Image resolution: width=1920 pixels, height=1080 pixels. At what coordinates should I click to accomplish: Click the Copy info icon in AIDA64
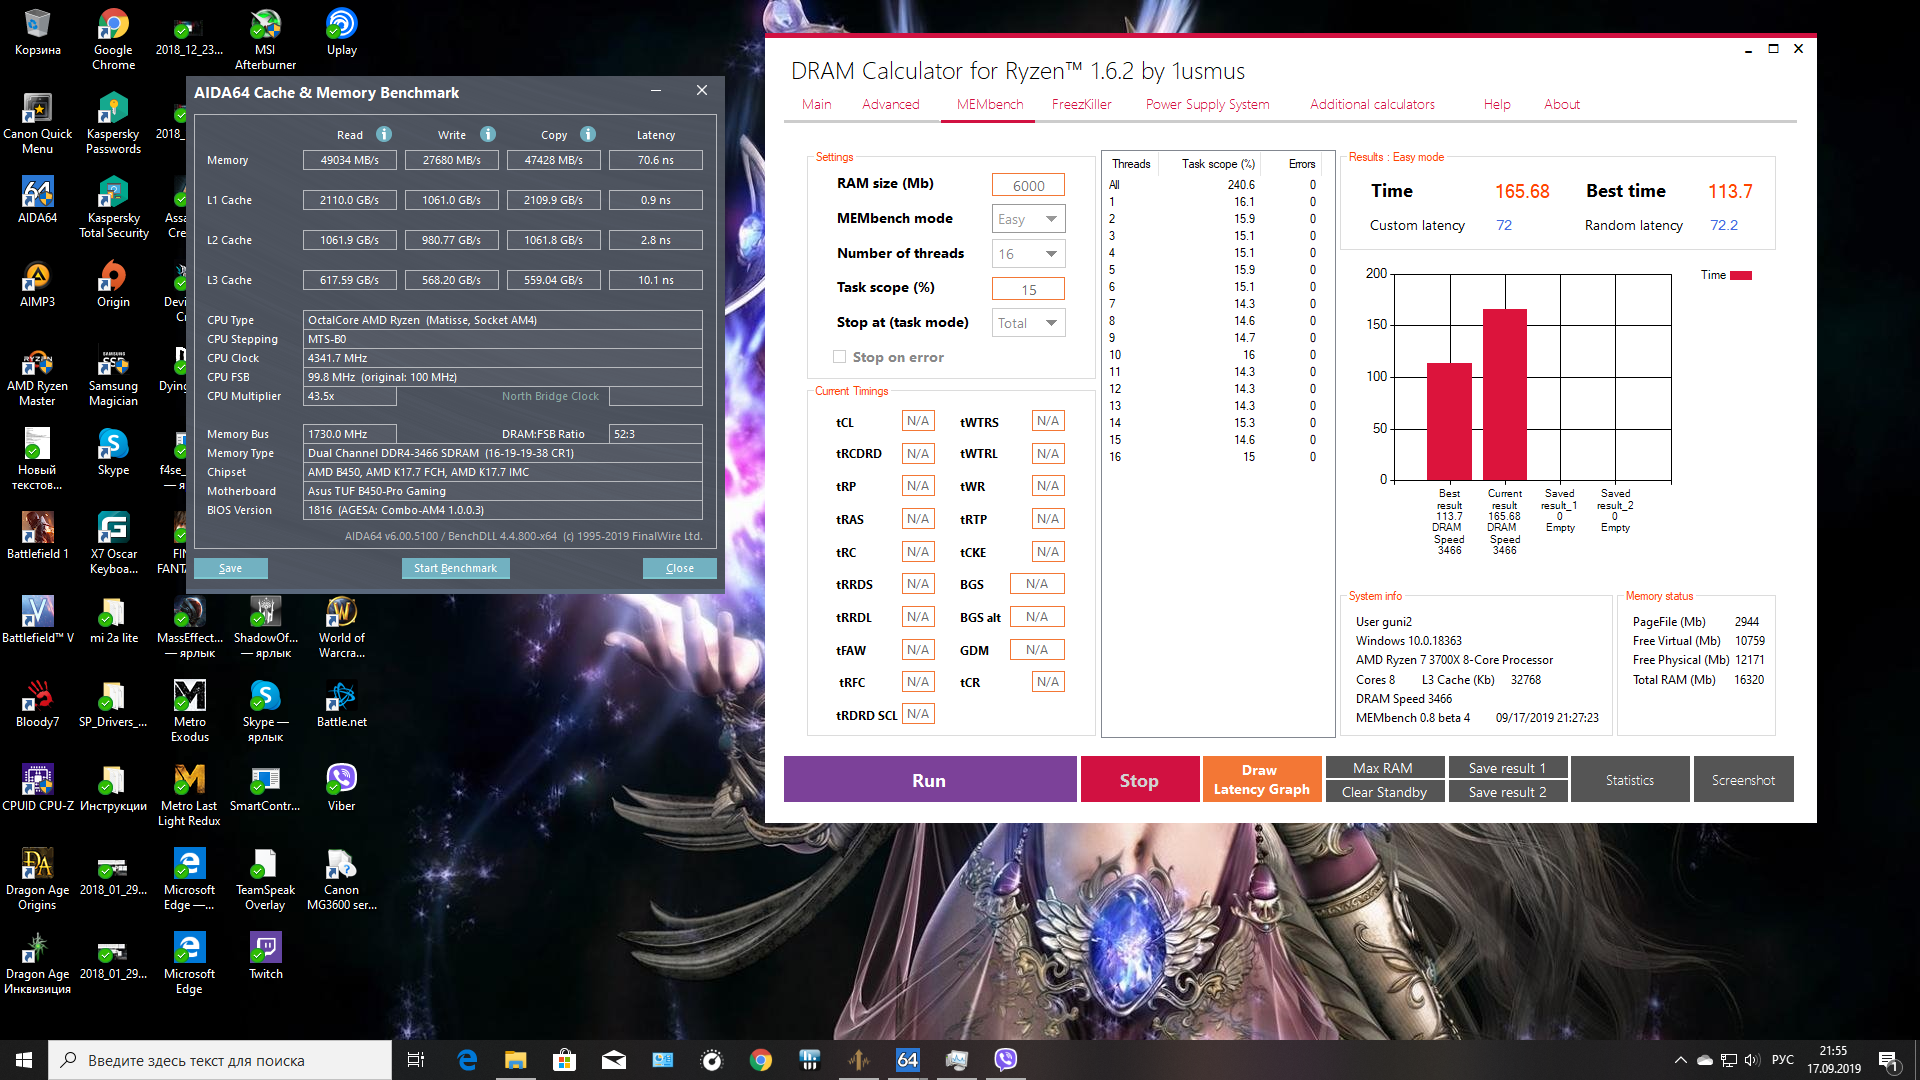[588, 134]
